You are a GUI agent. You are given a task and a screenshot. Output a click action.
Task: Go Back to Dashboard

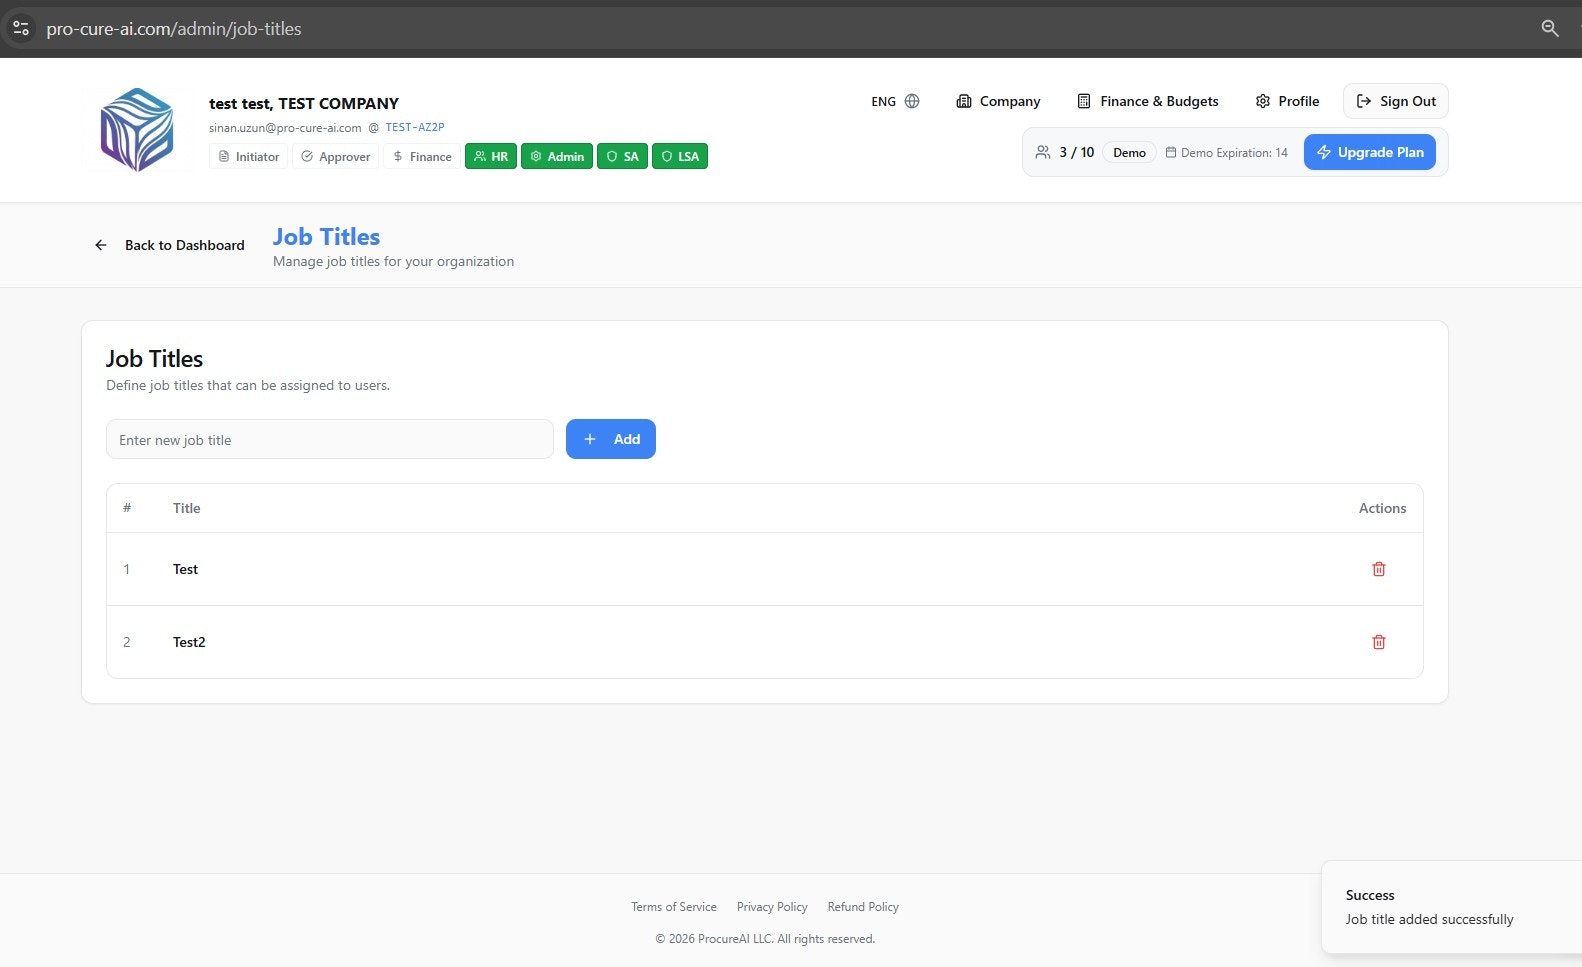point(169,245)
